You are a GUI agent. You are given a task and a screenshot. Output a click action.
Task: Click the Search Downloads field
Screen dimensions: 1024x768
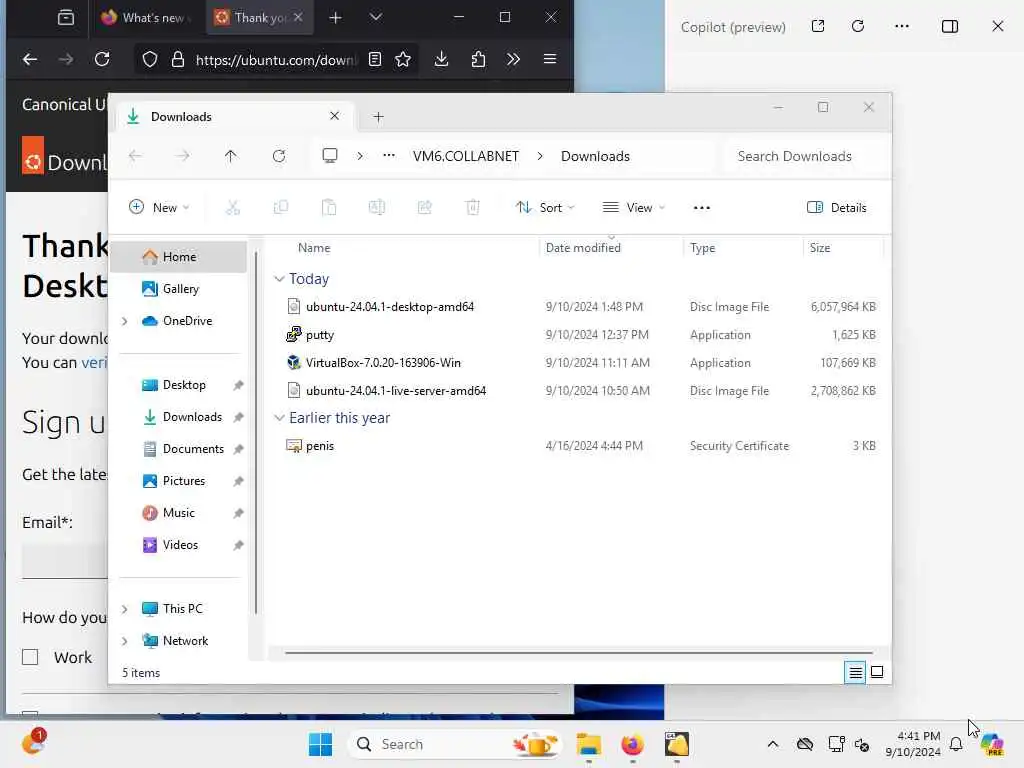[804, 156]
